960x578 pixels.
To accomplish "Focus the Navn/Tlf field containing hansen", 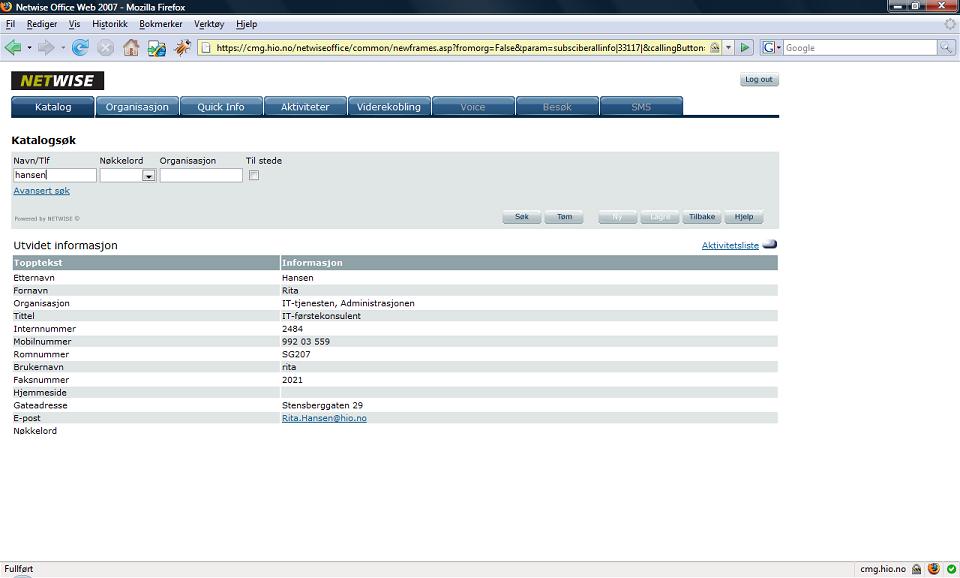I will (x=54, y=175).
